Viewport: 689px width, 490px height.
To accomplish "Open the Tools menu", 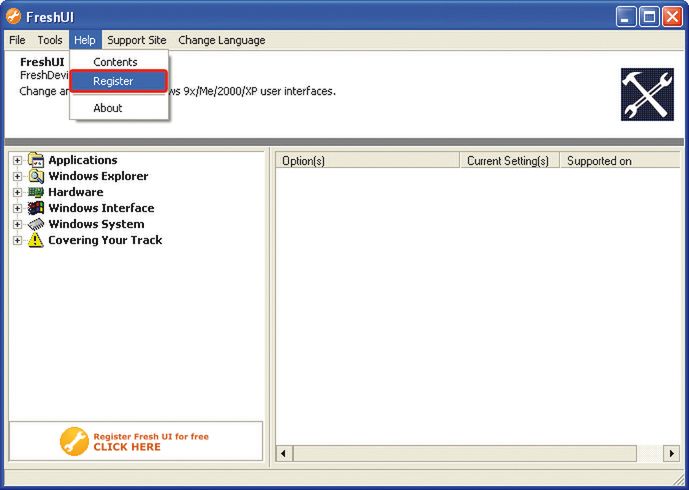I will (50, 40).
